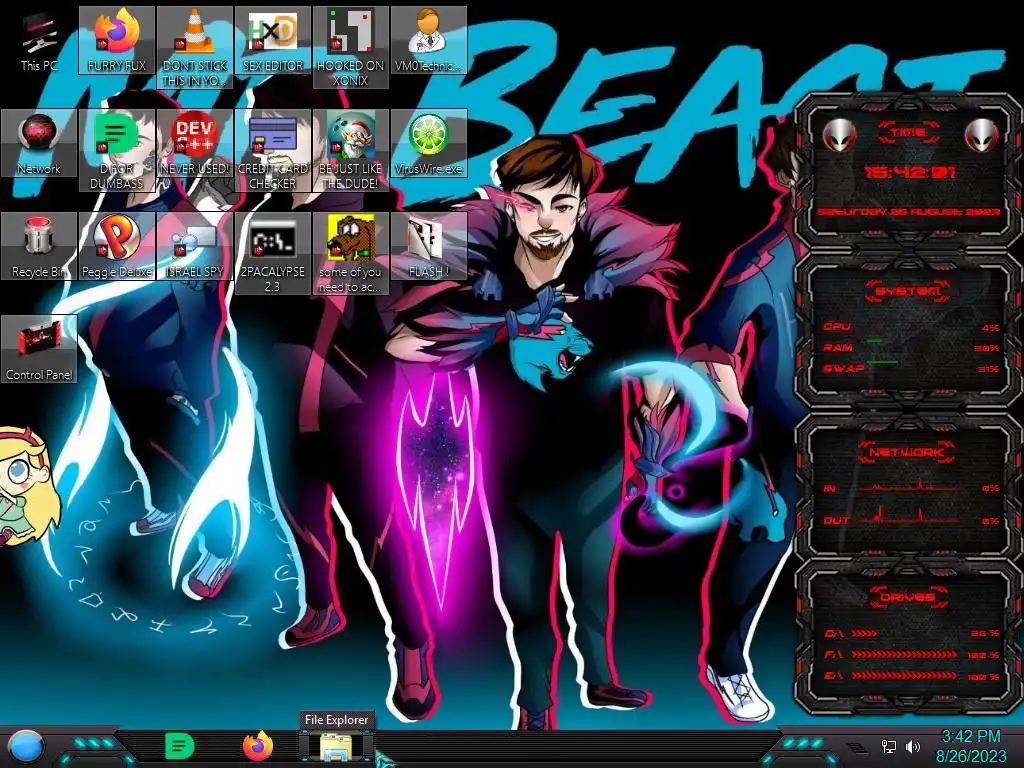
Task: Click the right alien head on TIME widget
Action: 981,136
